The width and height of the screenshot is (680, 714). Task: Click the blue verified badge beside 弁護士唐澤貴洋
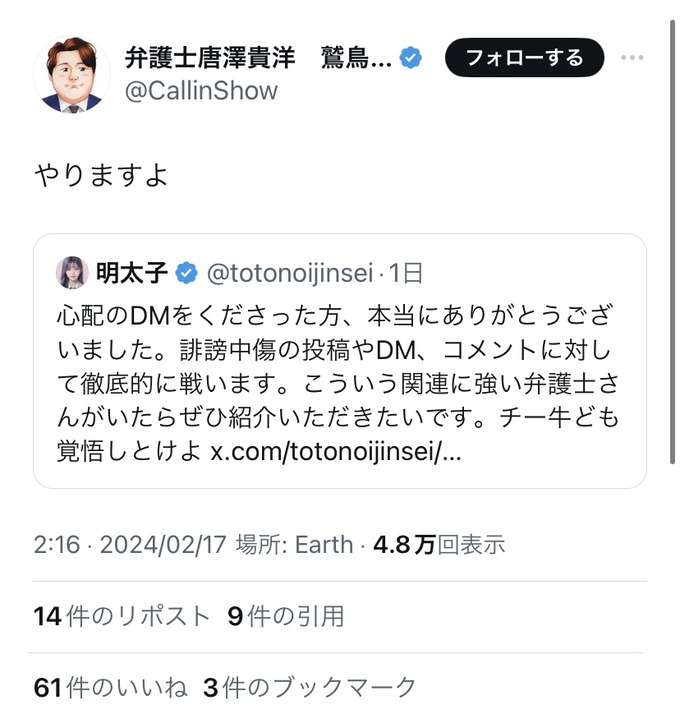click(x=410, y=58)
